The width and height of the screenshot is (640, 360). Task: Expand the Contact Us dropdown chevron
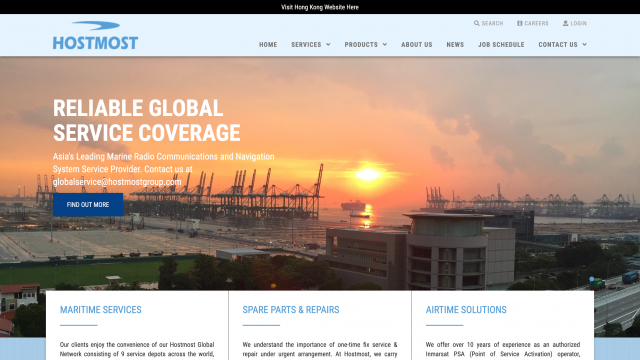[x=584, y=44]
